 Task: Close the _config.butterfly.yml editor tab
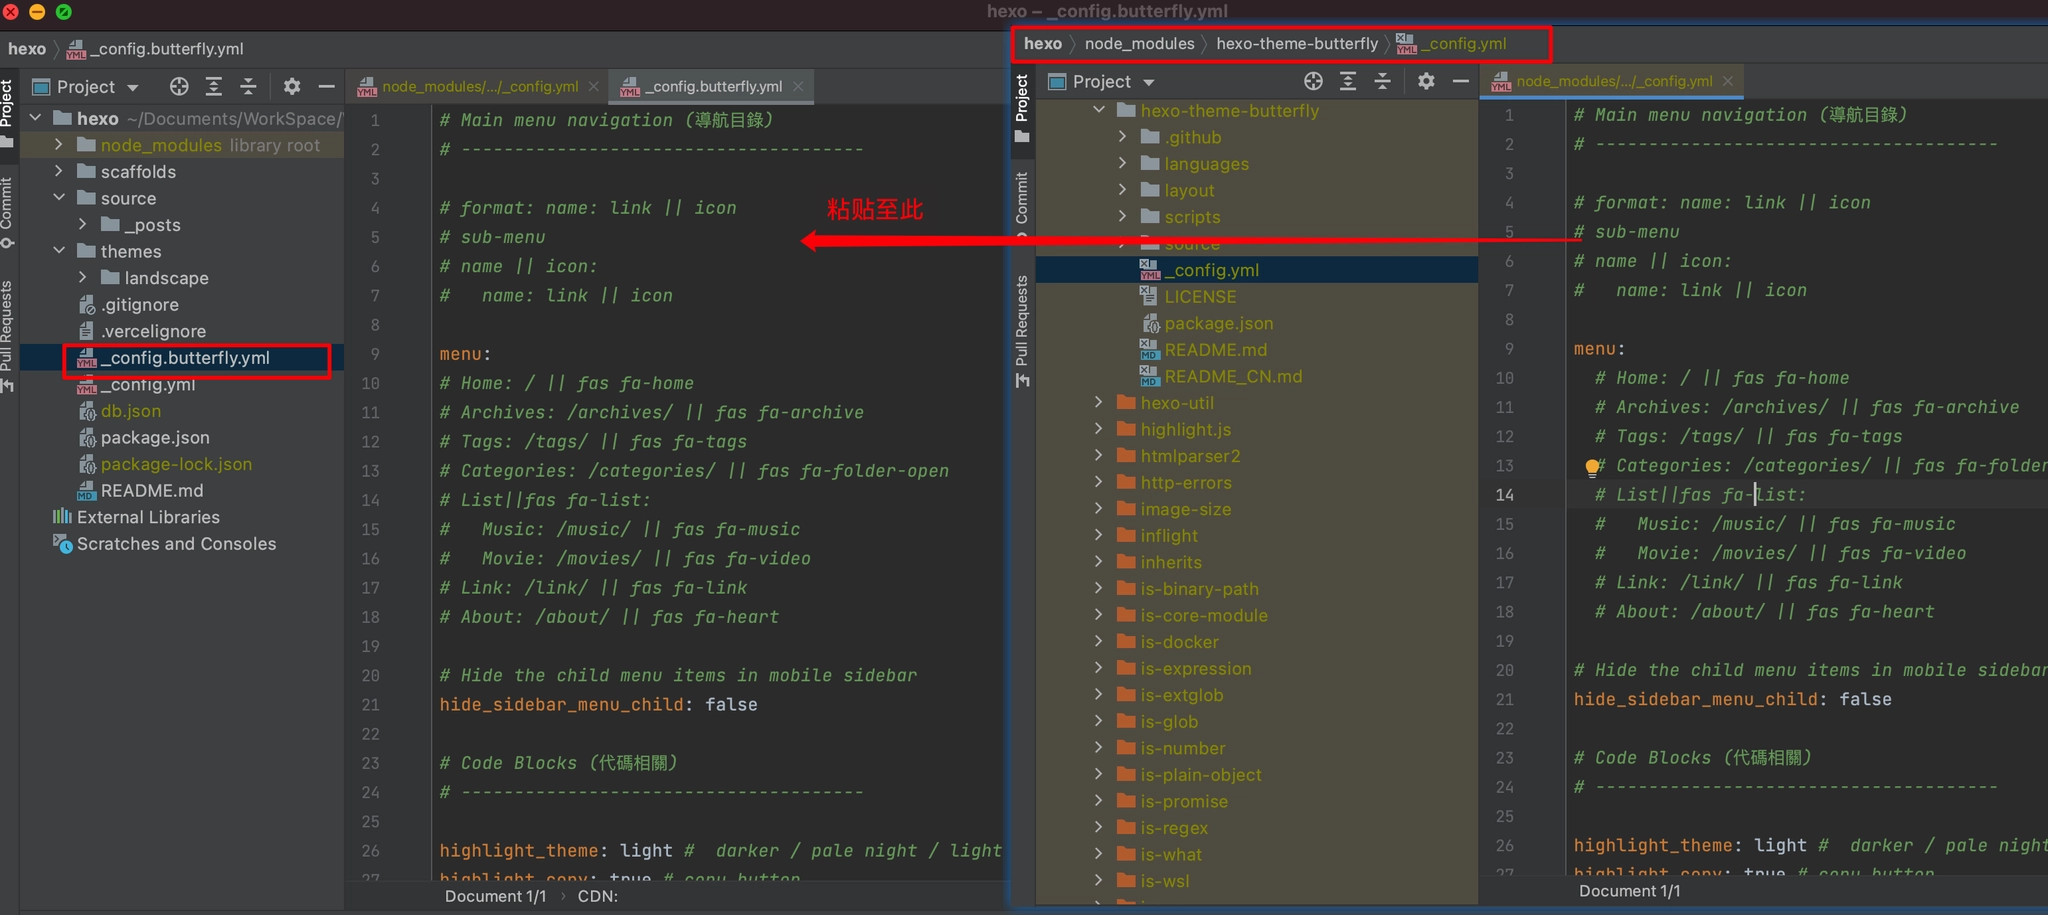[798, 87]
